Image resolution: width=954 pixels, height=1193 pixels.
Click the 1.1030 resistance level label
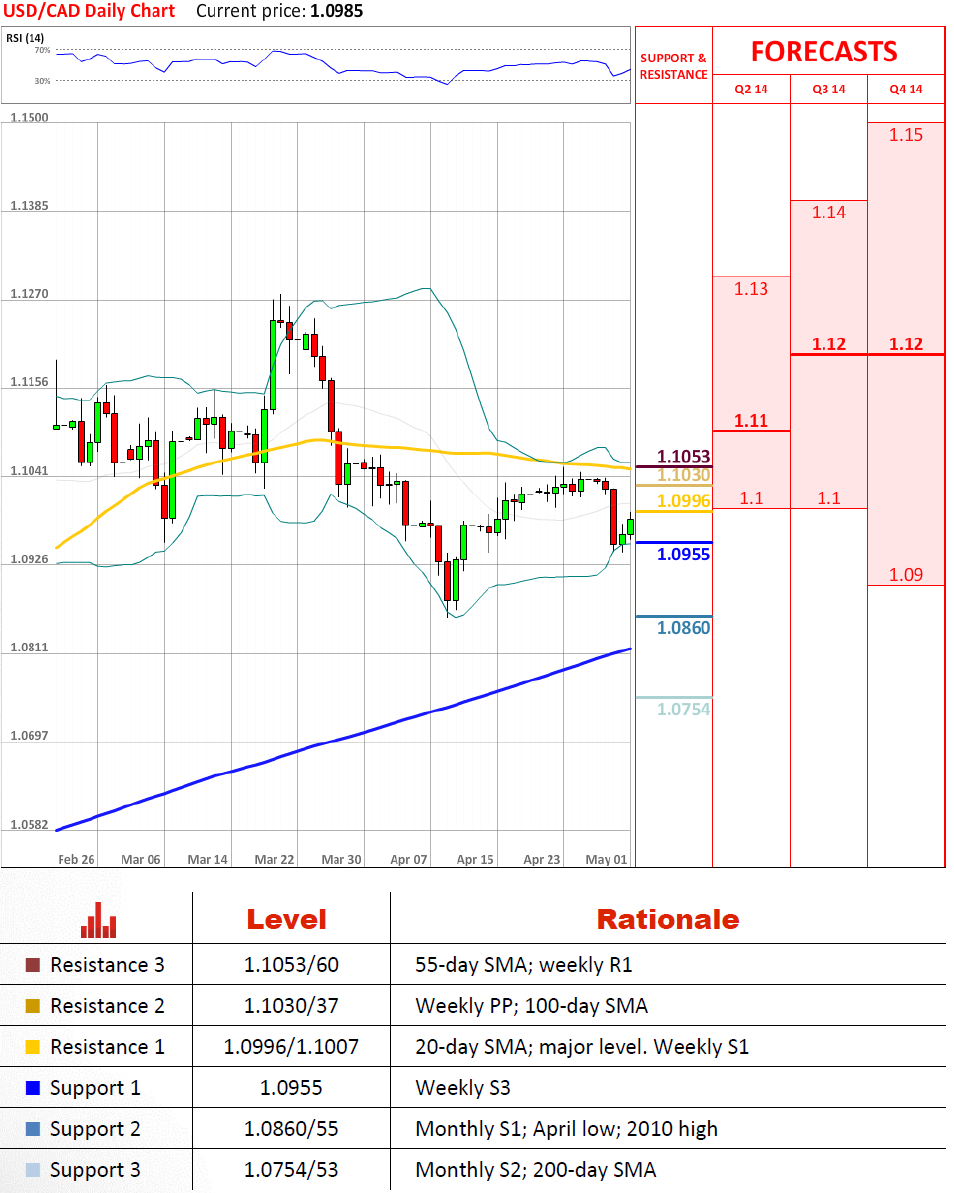click(683, 476)
